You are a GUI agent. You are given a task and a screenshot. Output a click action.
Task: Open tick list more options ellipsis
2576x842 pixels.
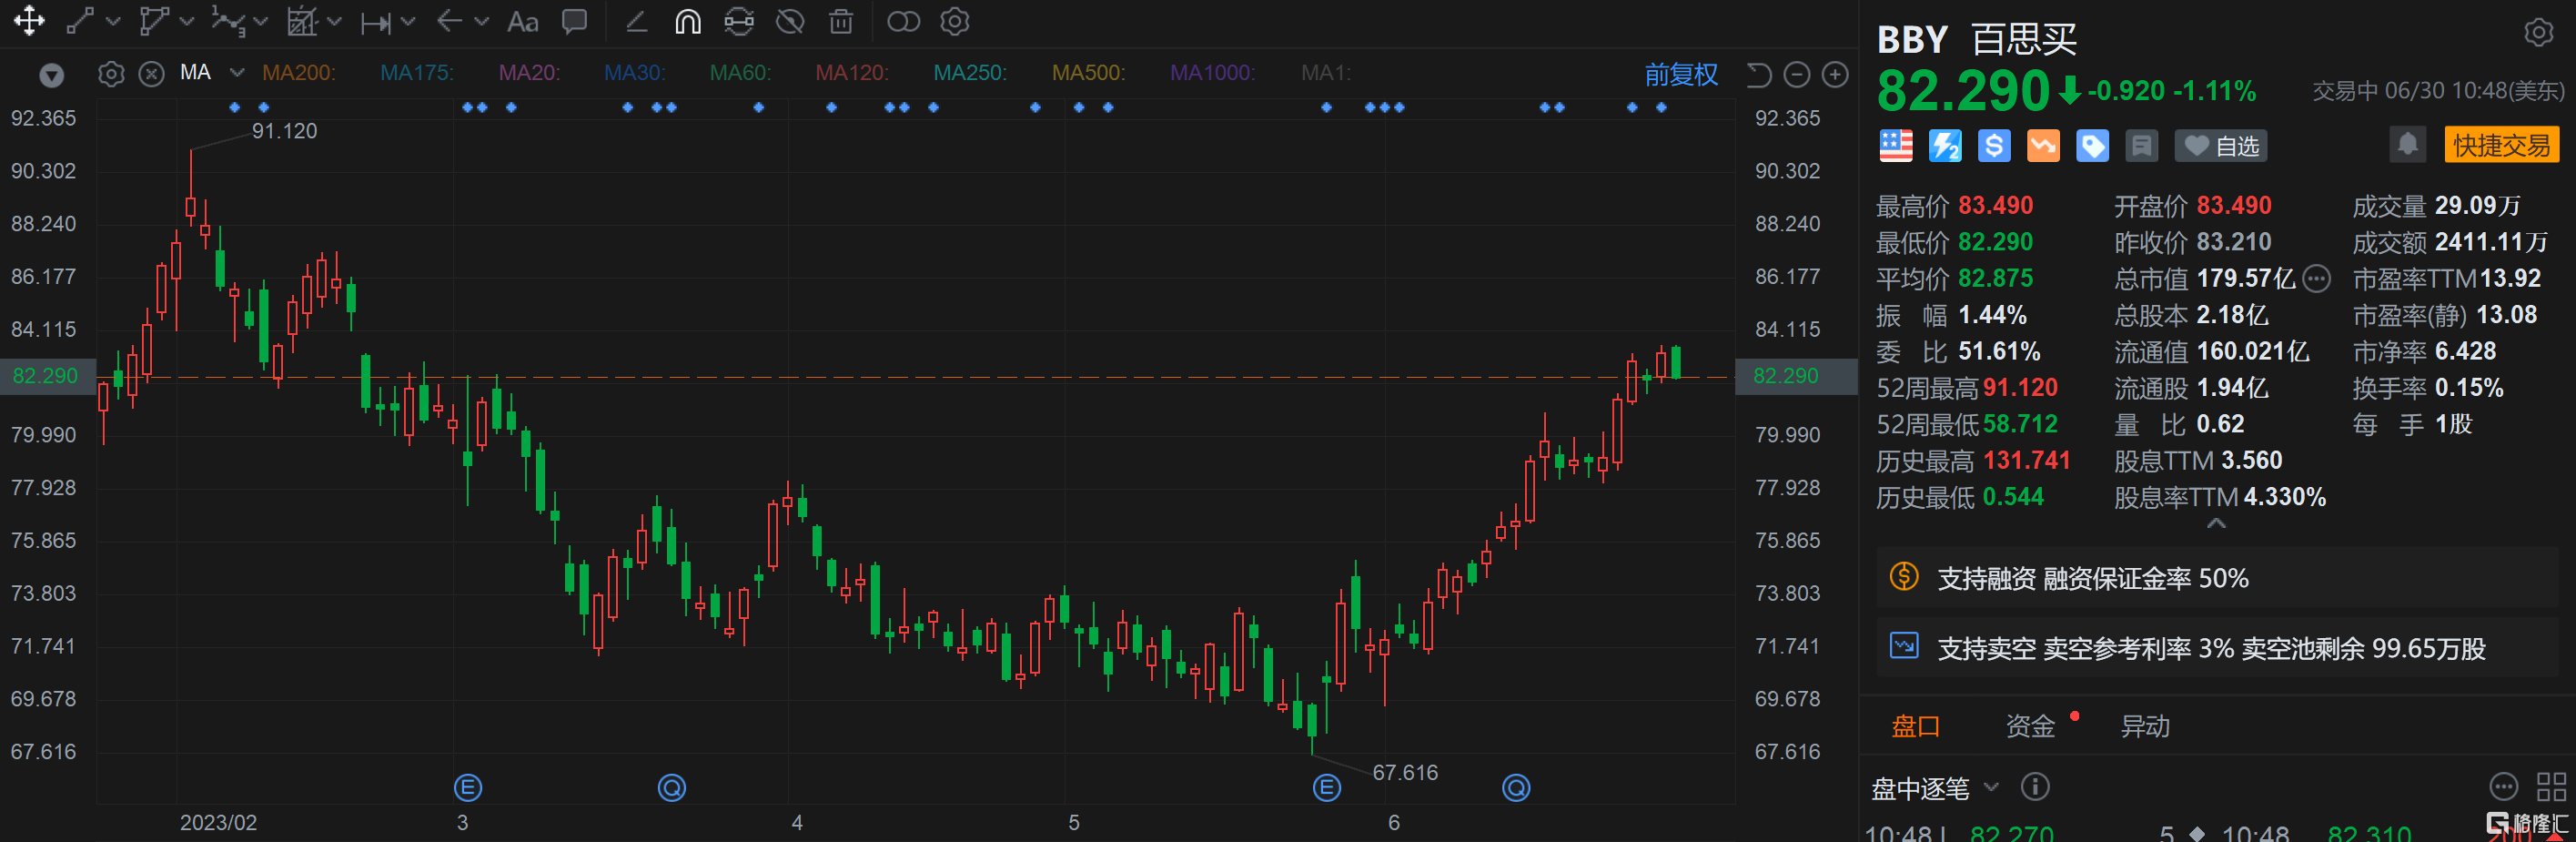point(2503,787)
